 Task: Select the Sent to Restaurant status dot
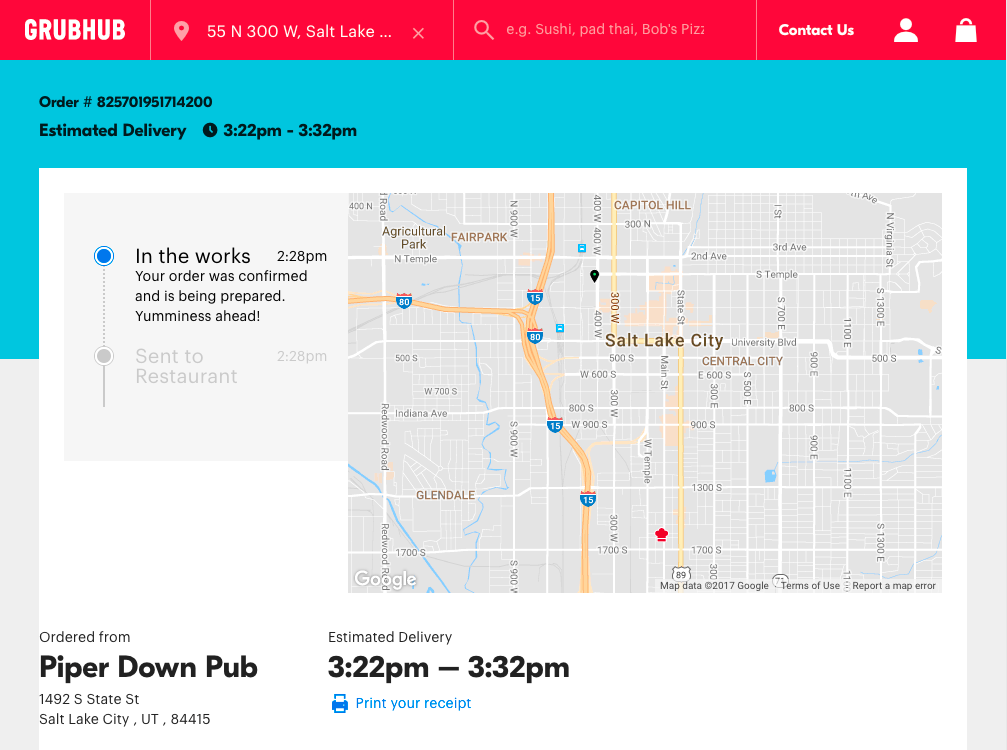(103, 355)
